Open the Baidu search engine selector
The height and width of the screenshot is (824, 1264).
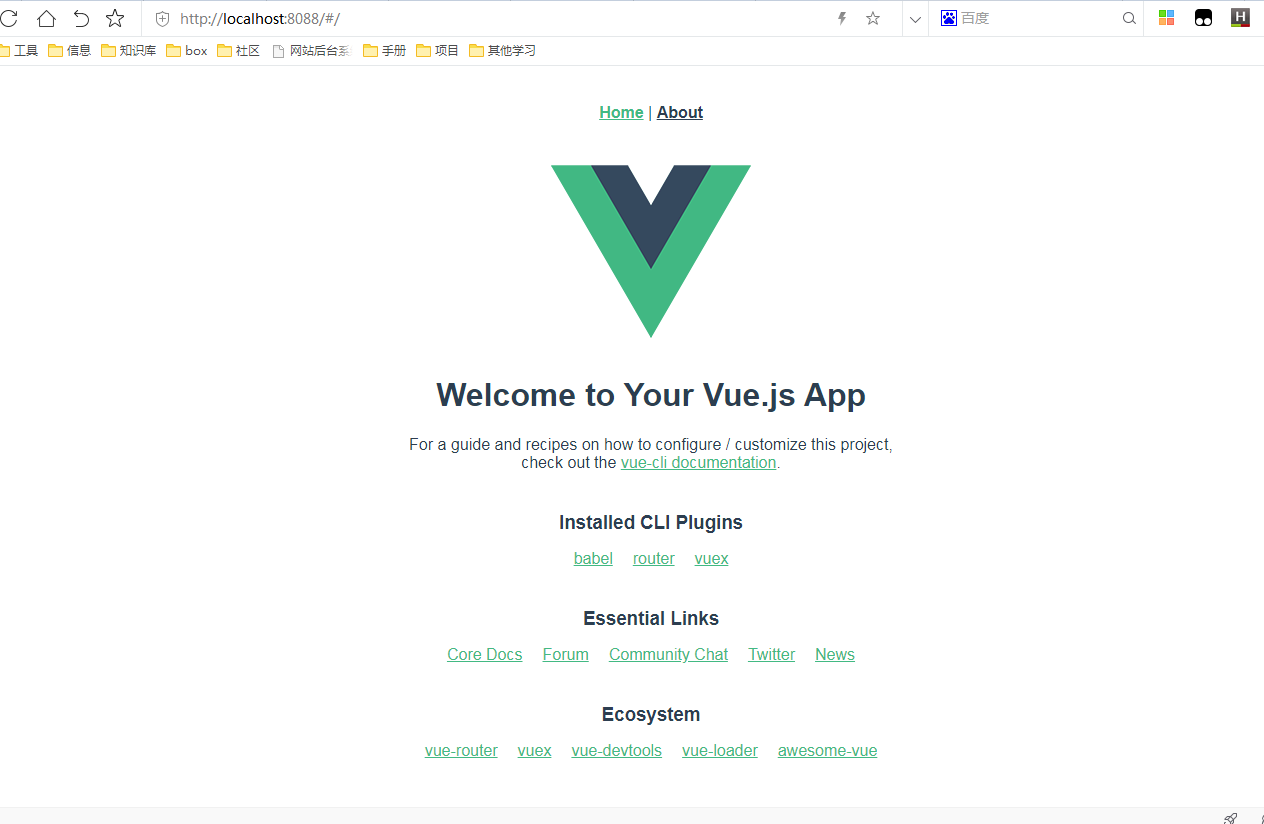pos(949,18)
